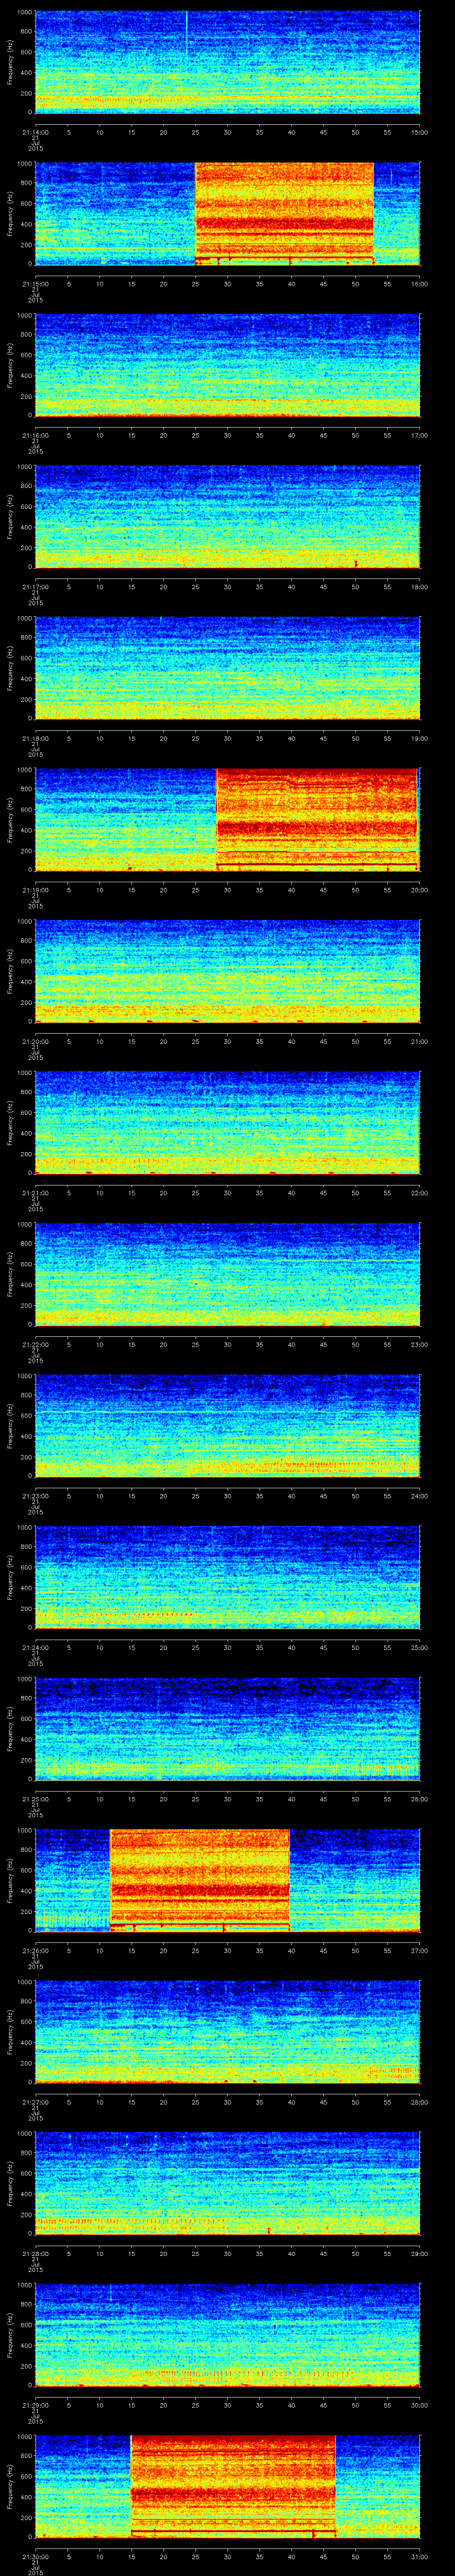Click the 21:23:00 time label
The image size is (455, 2576).
pos(35,1496)
